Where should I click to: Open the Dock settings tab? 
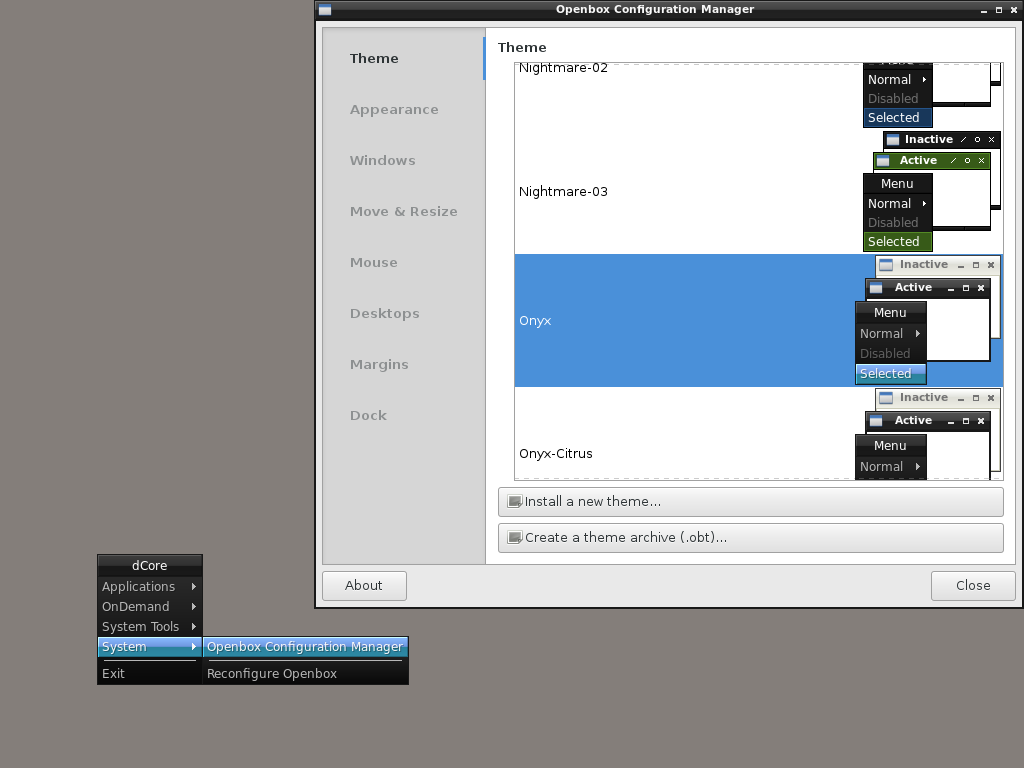pyautogui.click(x=368, y=416)
